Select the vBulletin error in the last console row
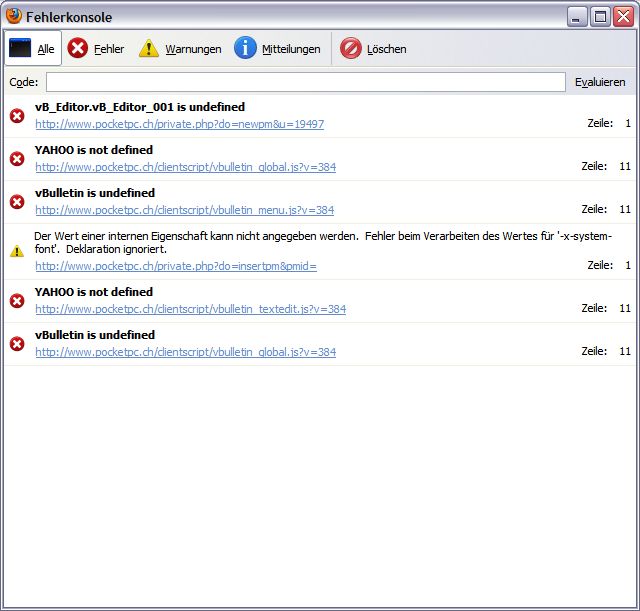This screenshot has width=640, height=611. click(95, 335)
